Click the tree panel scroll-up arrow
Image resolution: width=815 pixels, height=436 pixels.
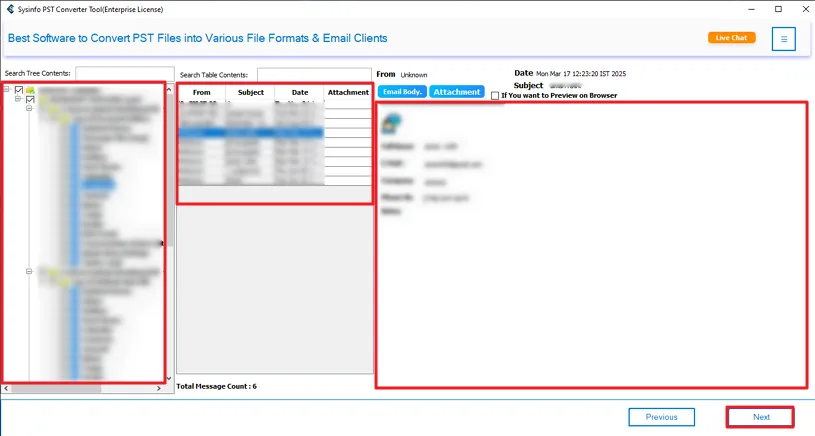(x=169, y=90)
